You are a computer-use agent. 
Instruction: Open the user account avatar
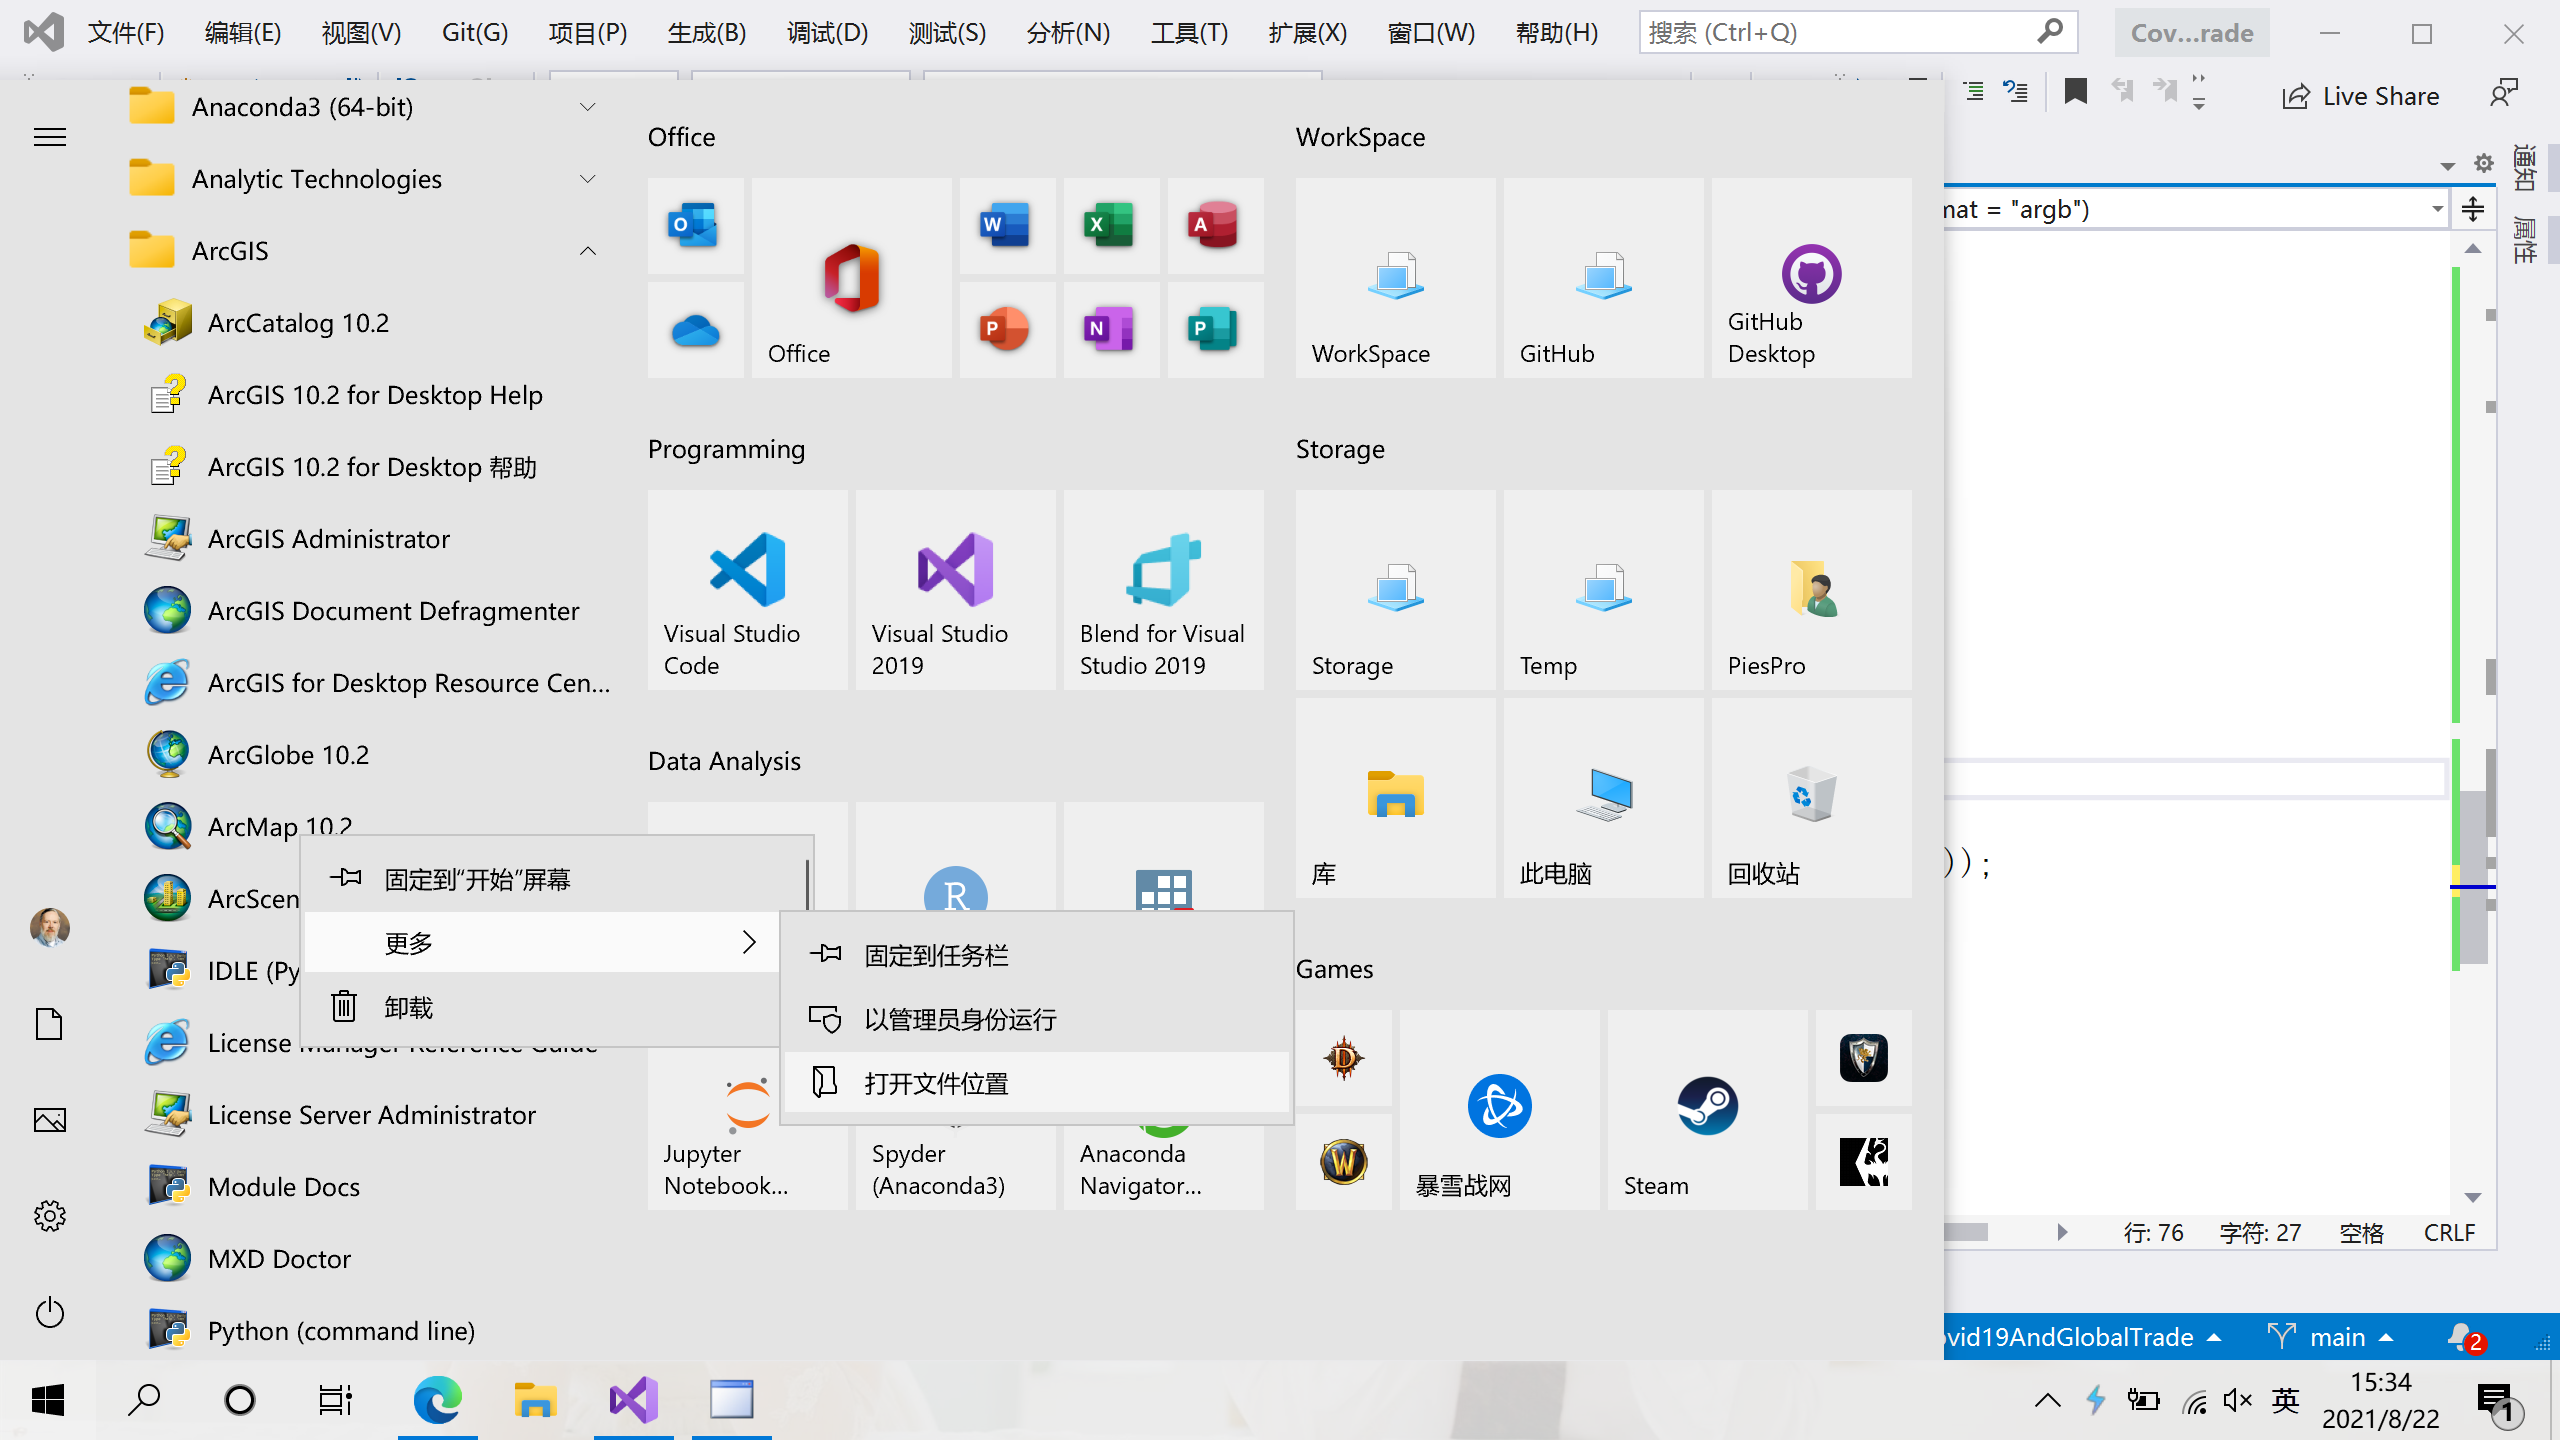pos(49,927)
